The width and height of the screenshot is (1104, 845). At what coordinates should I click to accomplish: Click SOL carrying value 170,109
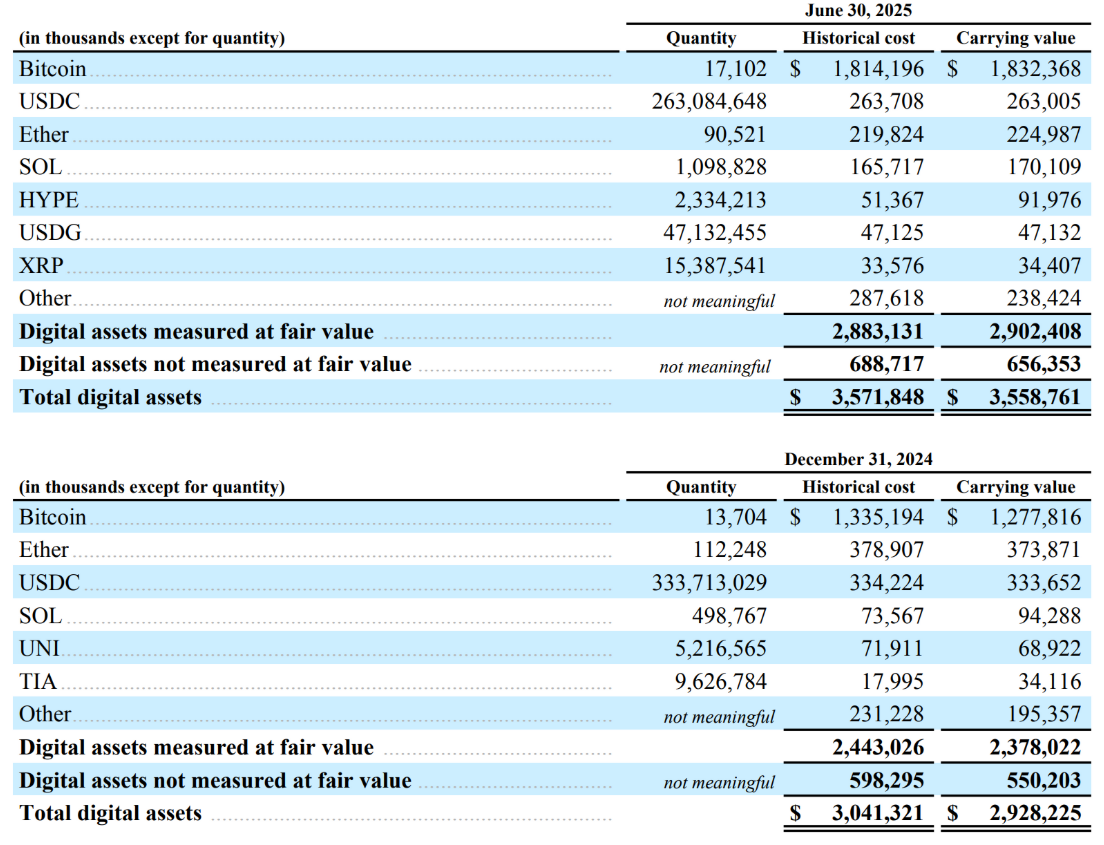[1043, 167]
